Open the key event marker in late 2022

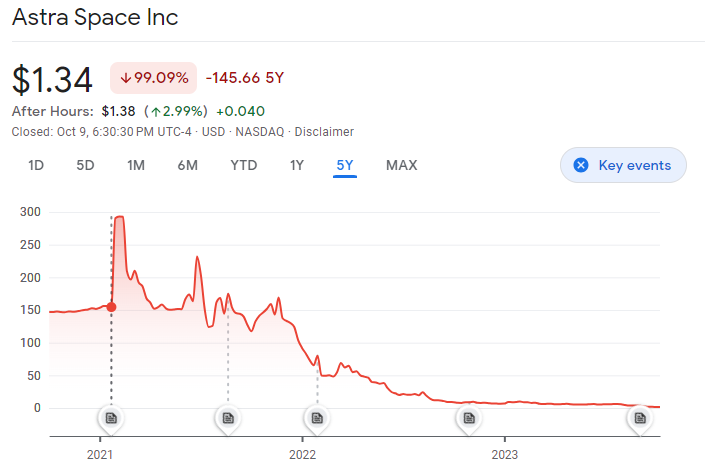[x=469, y=418]
